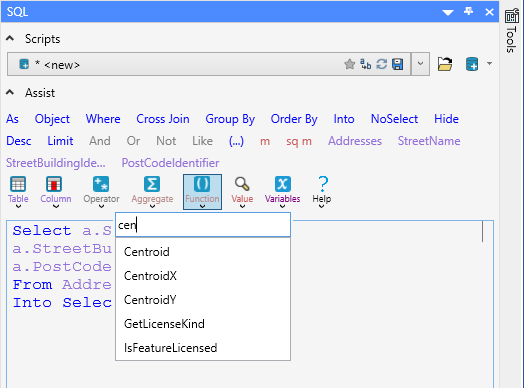Image resolution: width=524 pixels, height=388 pixels.
Task: Click the rename script icon
Action: (366, 64)
